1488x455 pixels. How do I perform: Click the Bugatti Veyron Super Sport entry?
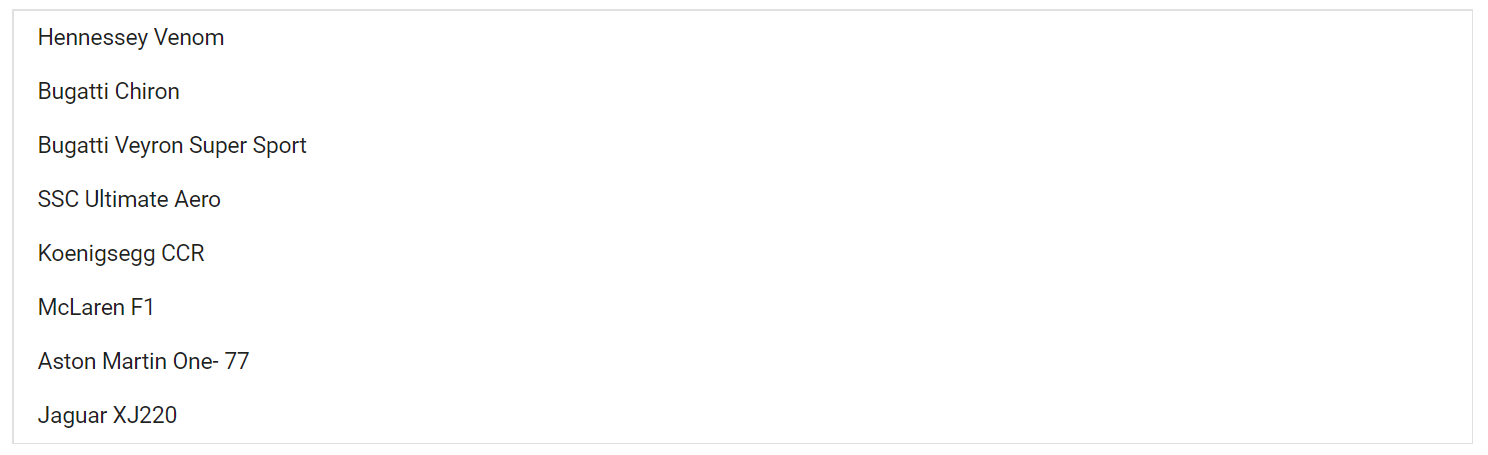[x=742, y=146]
